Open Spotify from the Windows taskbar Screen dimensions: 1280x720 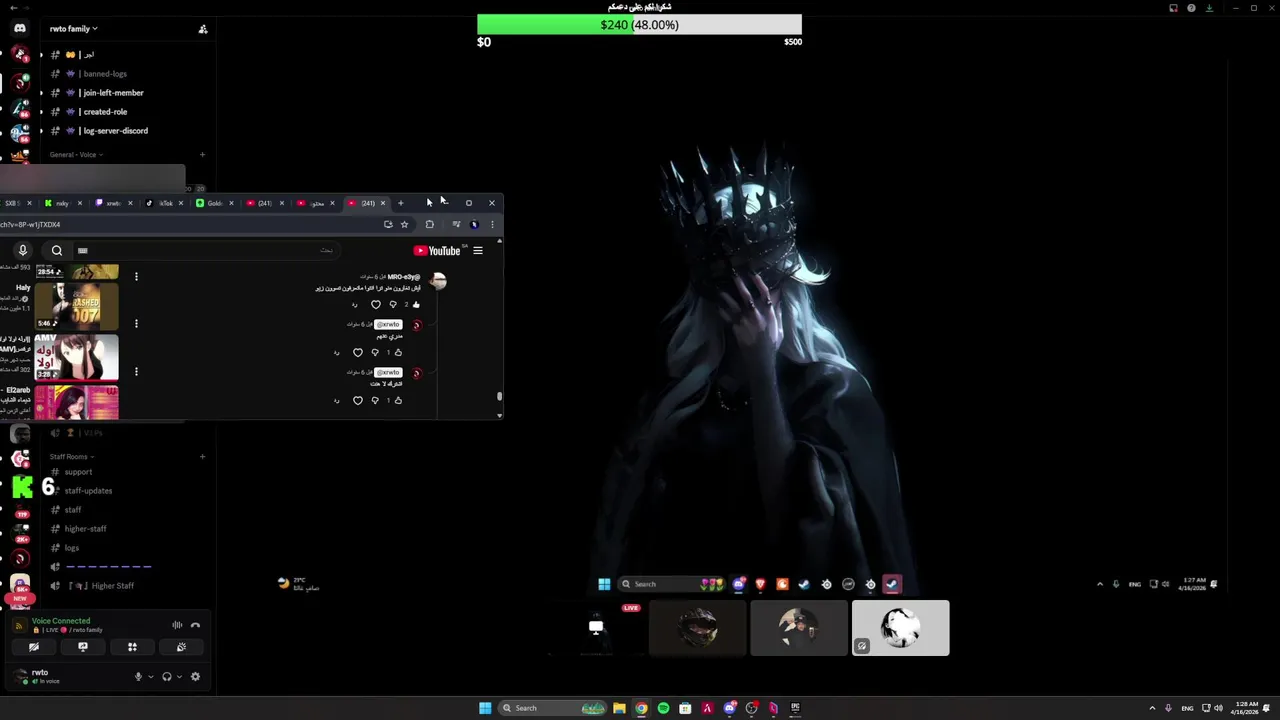point(663,708)
